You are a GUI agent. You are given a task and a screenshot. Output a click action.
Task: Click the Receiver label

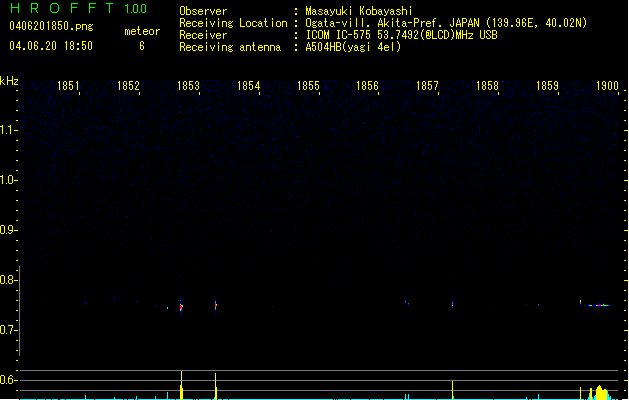[x=203, y=35]
